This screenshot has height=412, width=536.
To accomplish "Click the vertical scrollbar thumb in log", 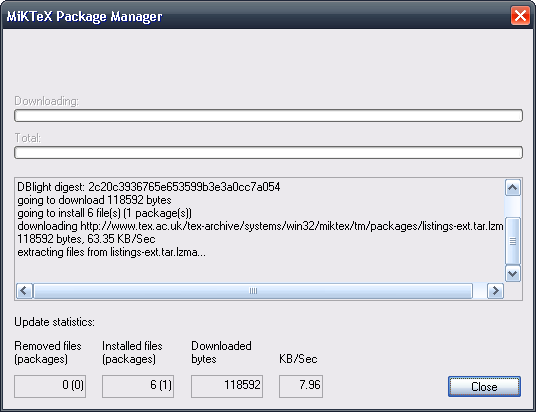I will 513,241.
